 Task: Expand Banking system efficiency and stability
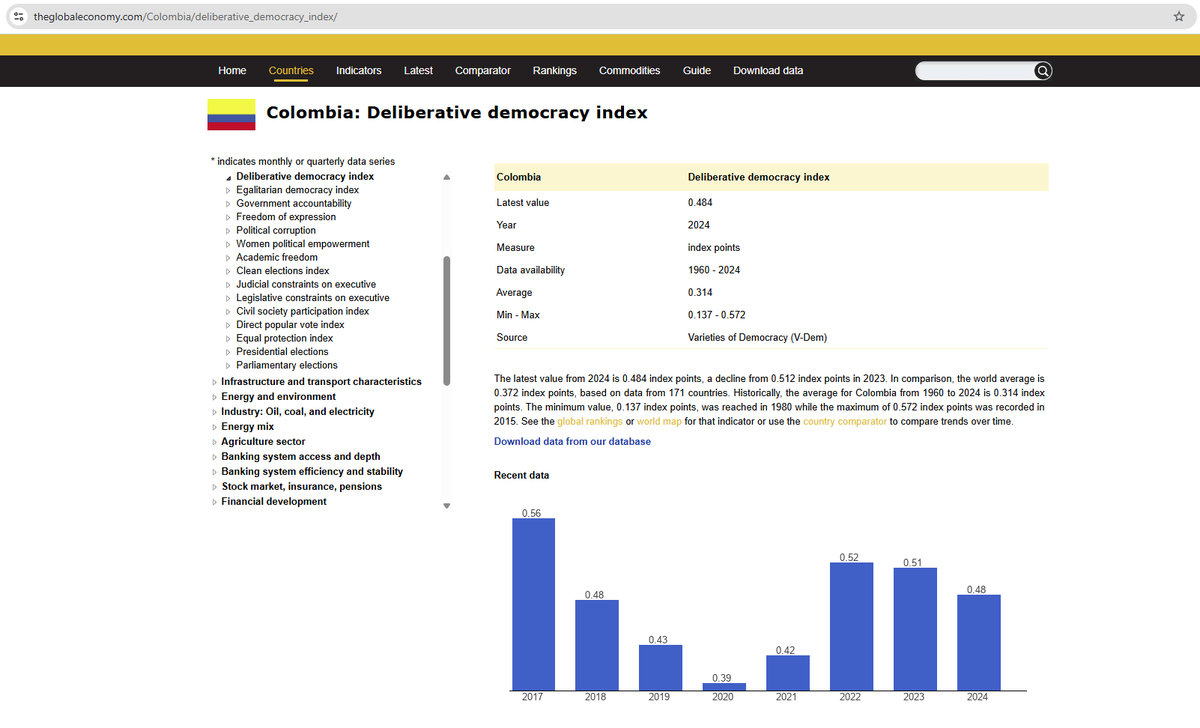(214, 472)
